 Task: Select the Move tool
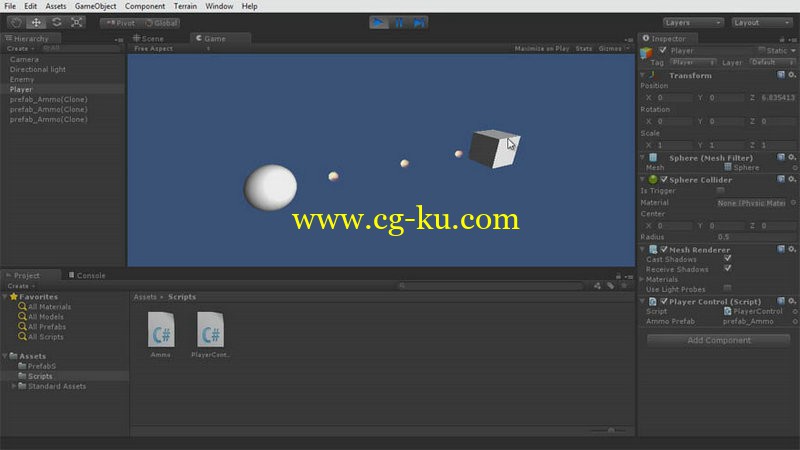click(36, 22)
